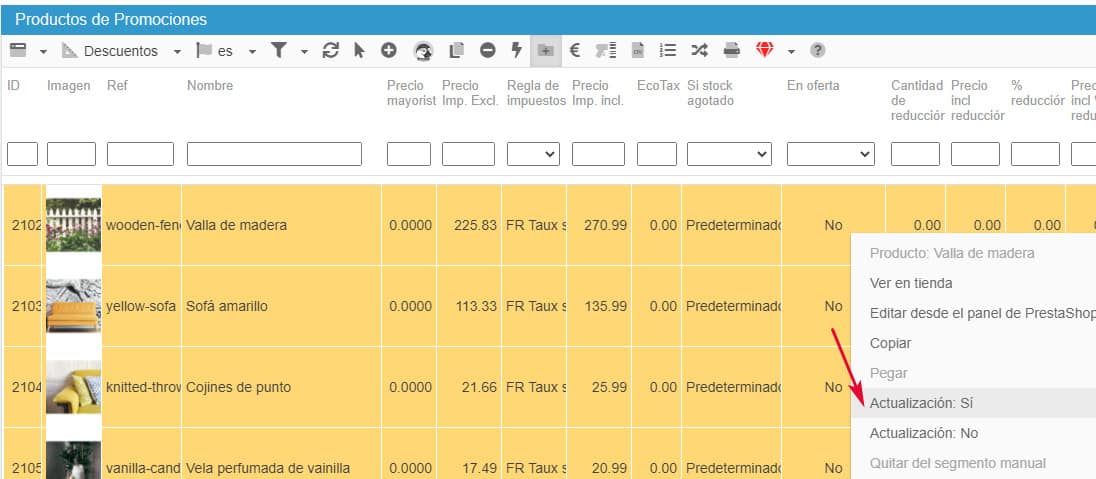This screenshot has width=1096, height=479.
Task: Click the Nombre column header
Action: [210, 86]
